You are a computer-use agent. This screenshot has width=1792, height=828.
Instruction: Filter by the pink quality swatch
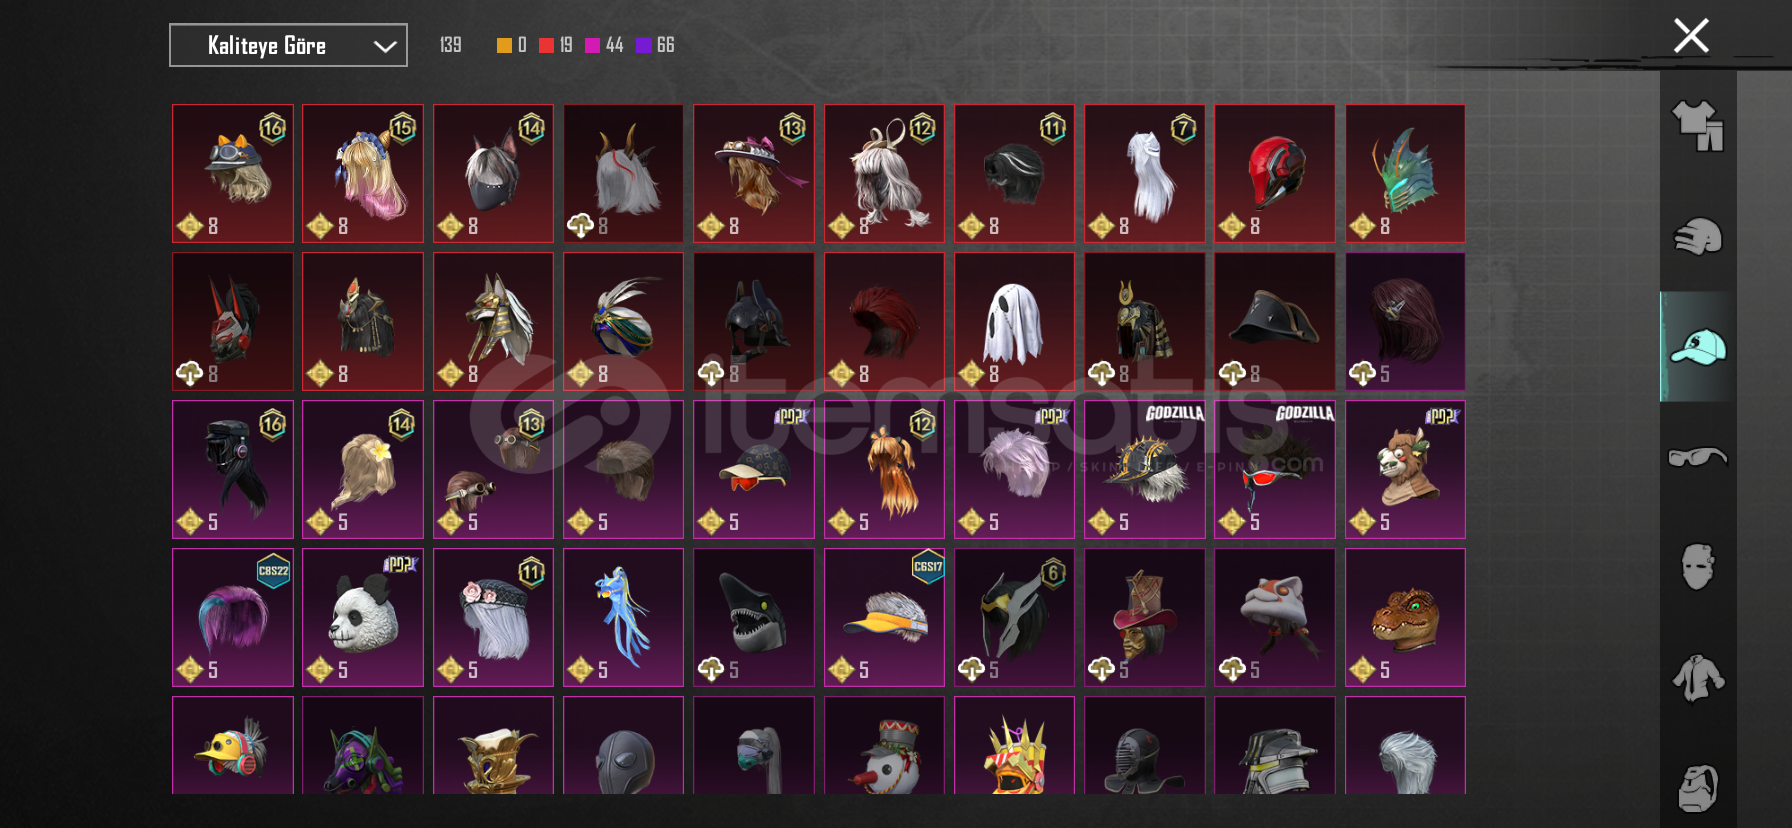592,45
